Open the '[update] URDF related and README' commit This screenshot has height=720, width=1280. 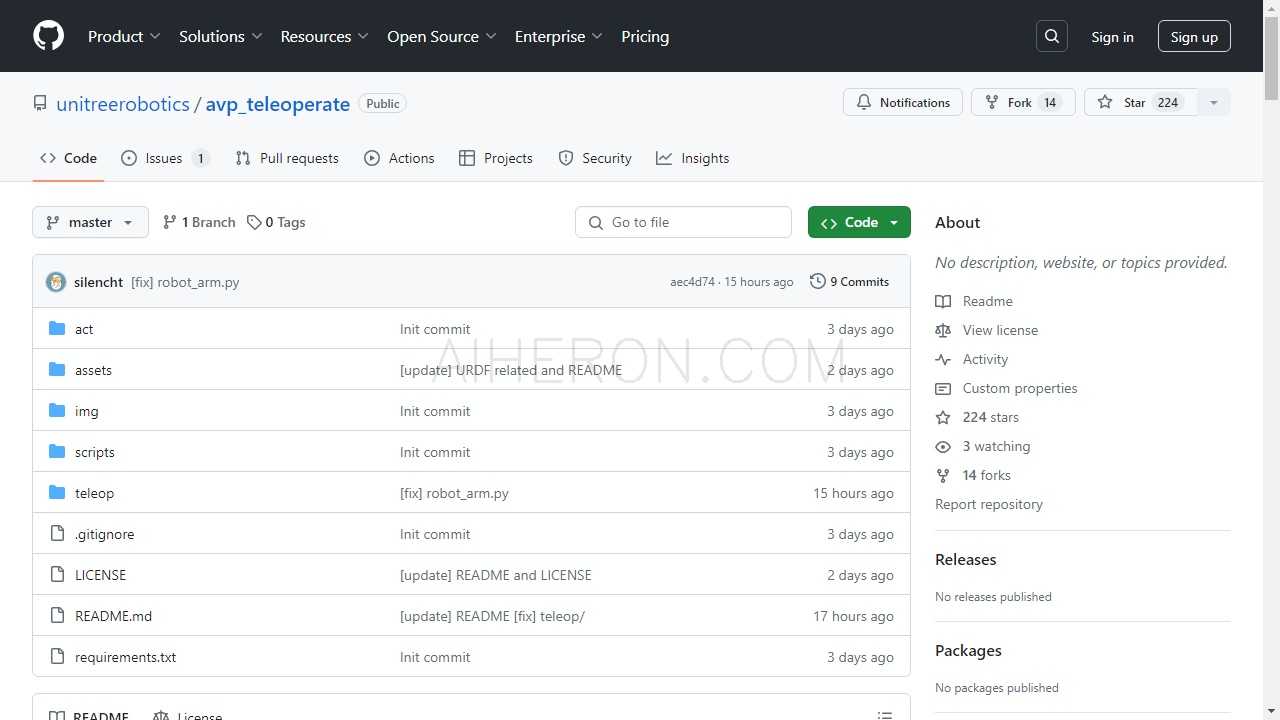[x=511, y=370]
